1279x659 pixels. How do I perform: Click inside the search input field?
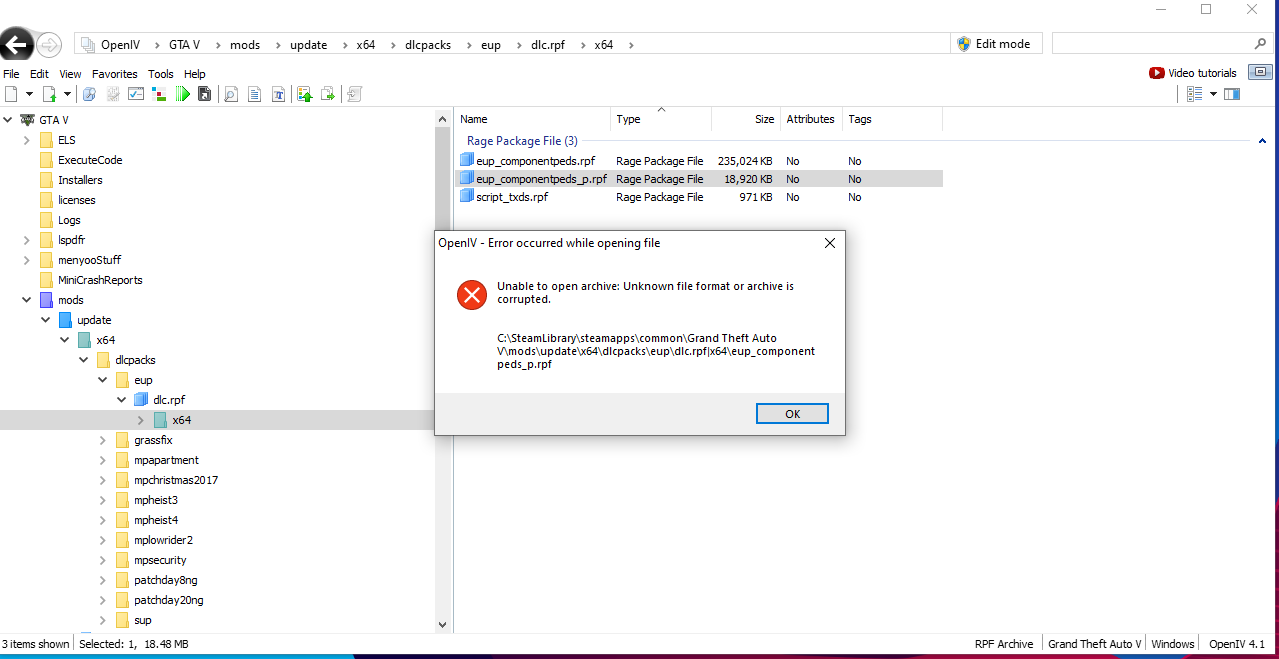click(x=1150, y=44)
